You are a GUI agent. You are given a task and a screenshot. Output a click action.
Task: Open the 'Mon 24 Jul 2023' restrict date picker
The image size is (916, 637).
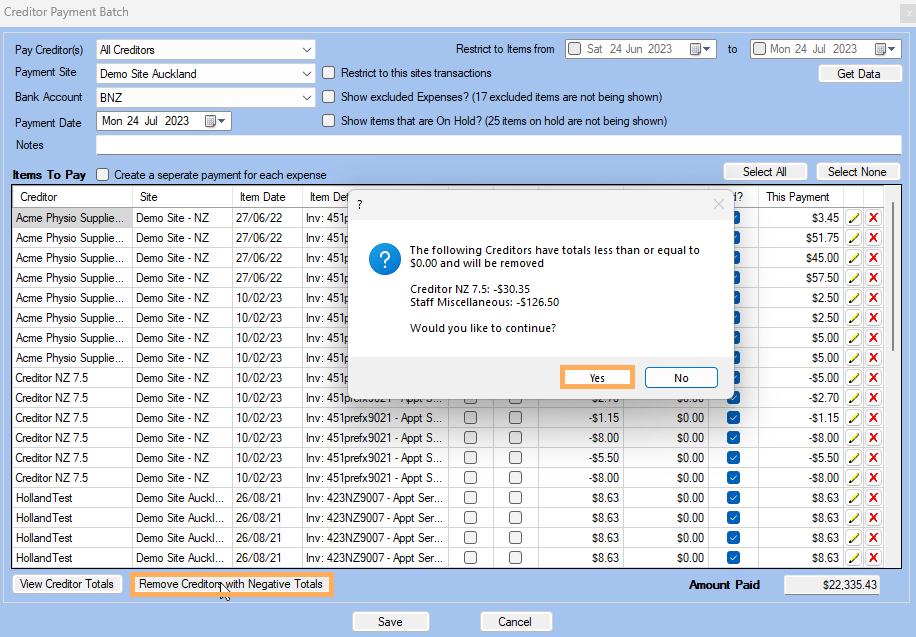886,48
